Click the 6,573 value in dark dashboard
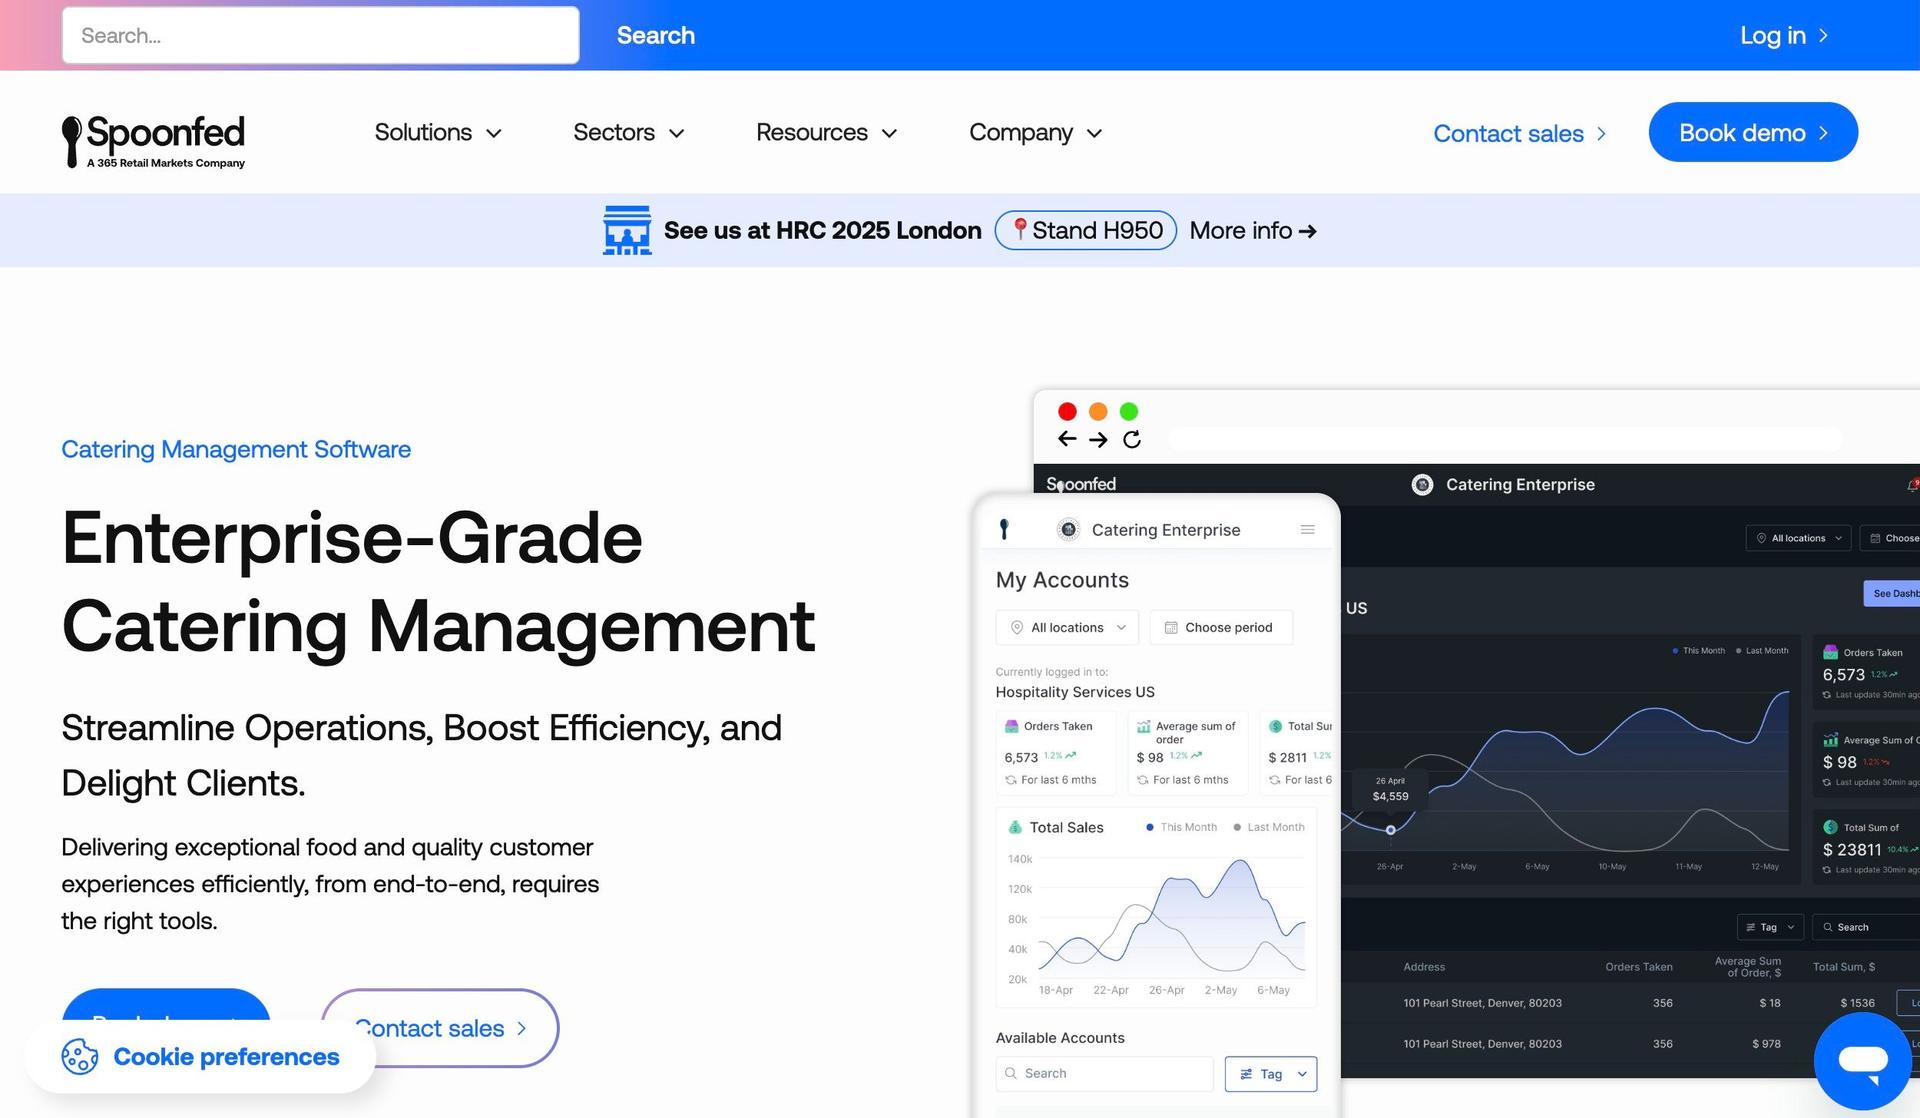1920x1118 pixels. [1843, 675]
